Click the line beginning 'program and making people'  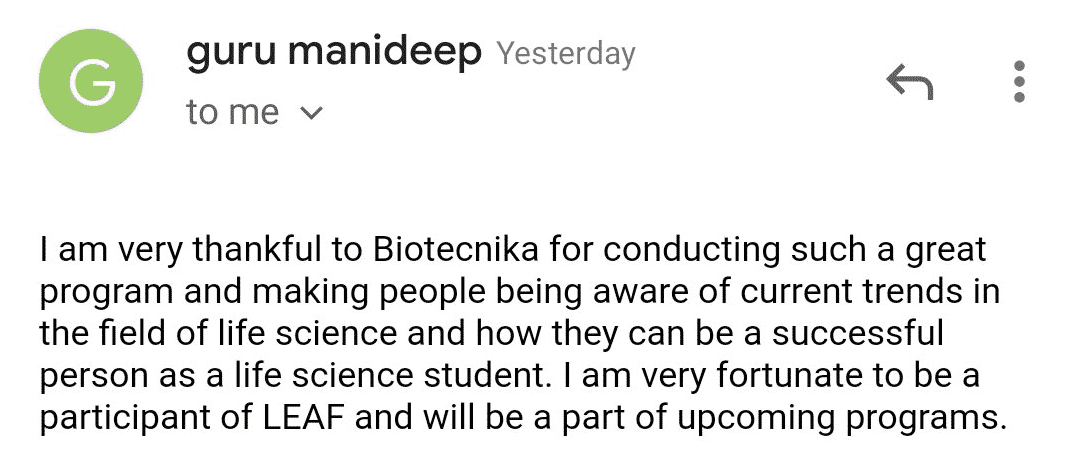pyautogui.click(x=519, y=293)
